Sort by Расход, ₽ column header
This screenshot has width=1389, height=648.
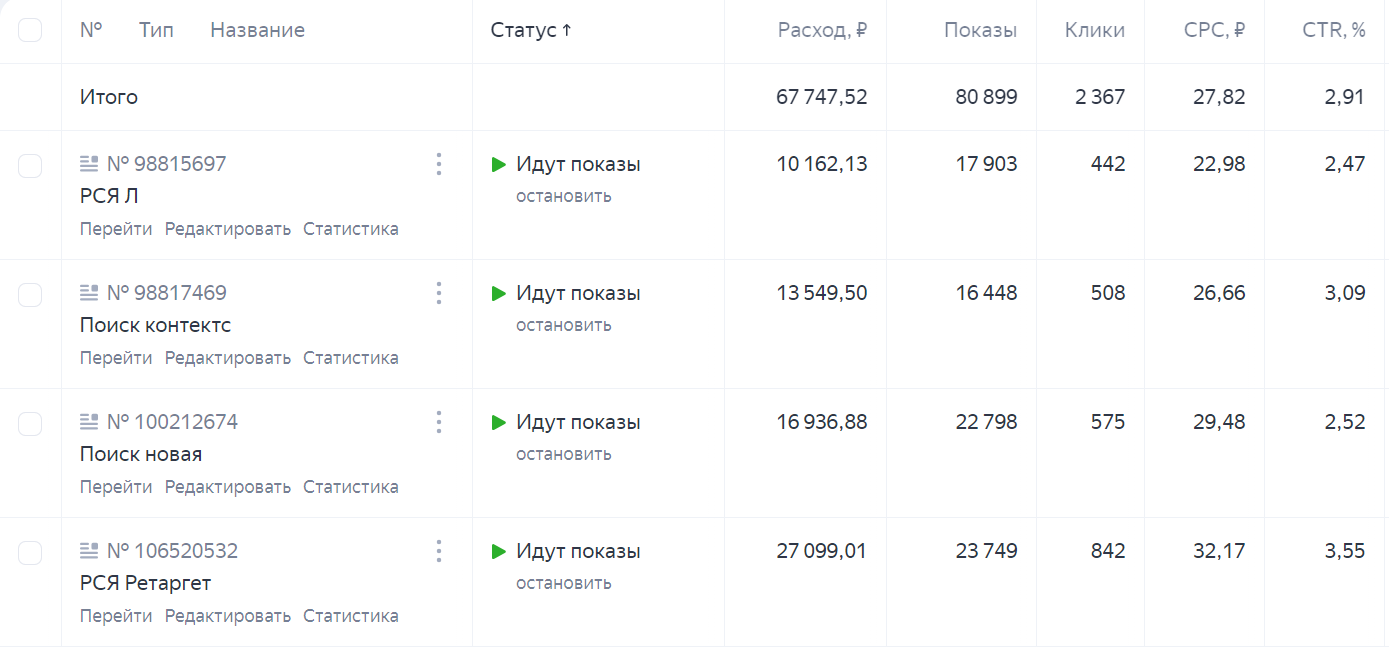click(x=821, y=30)
